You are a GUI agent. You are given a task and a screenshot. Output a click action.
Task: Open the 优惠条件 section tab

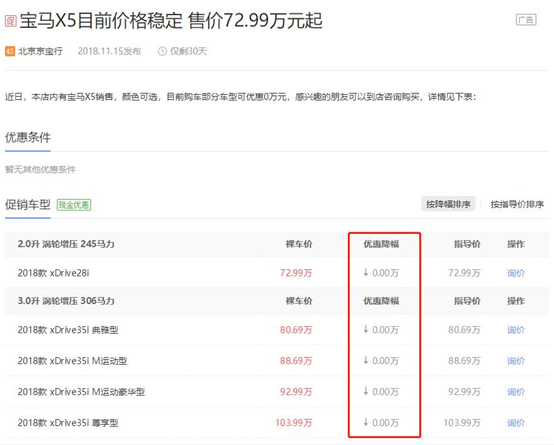[x=28, y=137]
